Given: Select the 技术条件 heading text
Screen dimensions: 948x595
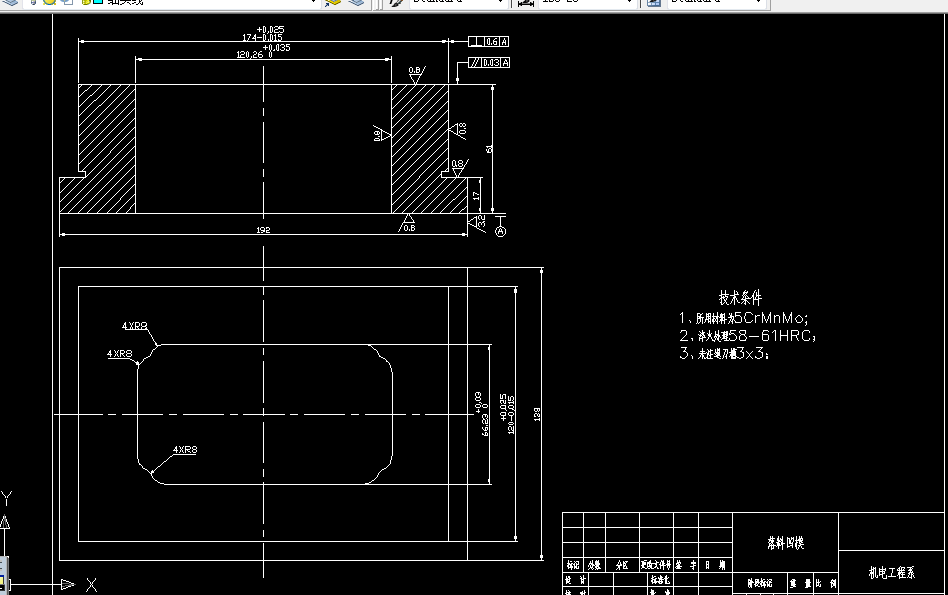Looking at the screenshot, I should click(x=740, y=298).
